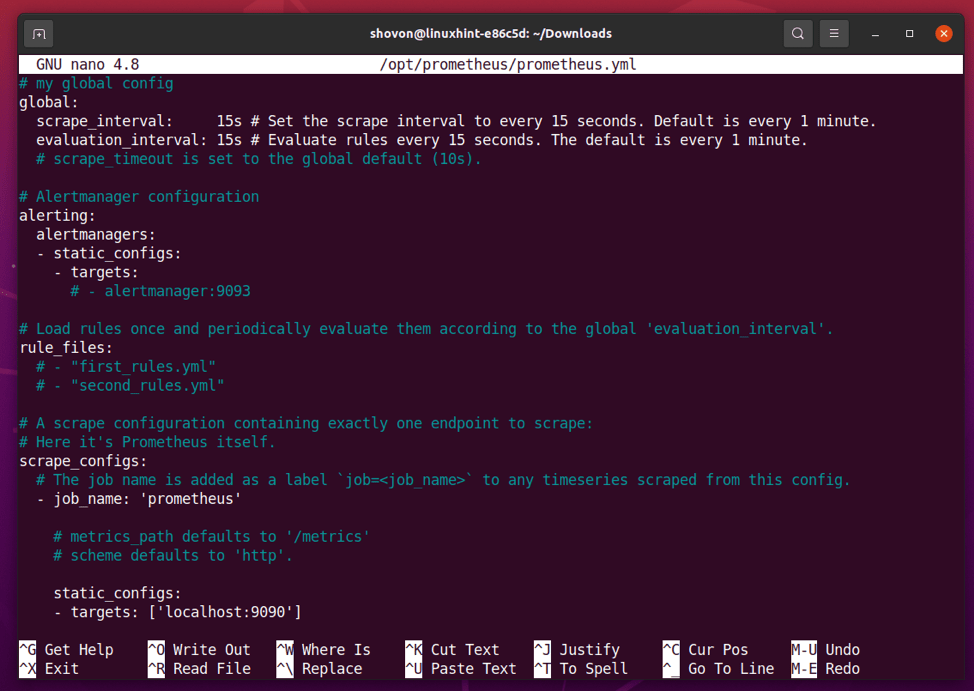Minimize the terminal window

click(x=875, y=34)
